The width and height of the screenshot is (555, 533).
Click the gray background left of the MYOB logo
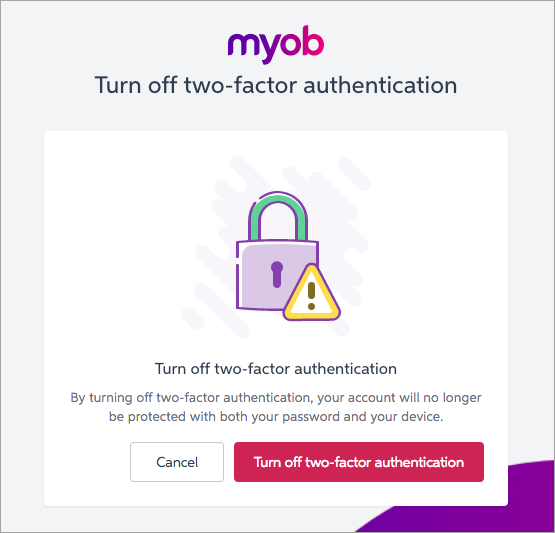point(113,44)
